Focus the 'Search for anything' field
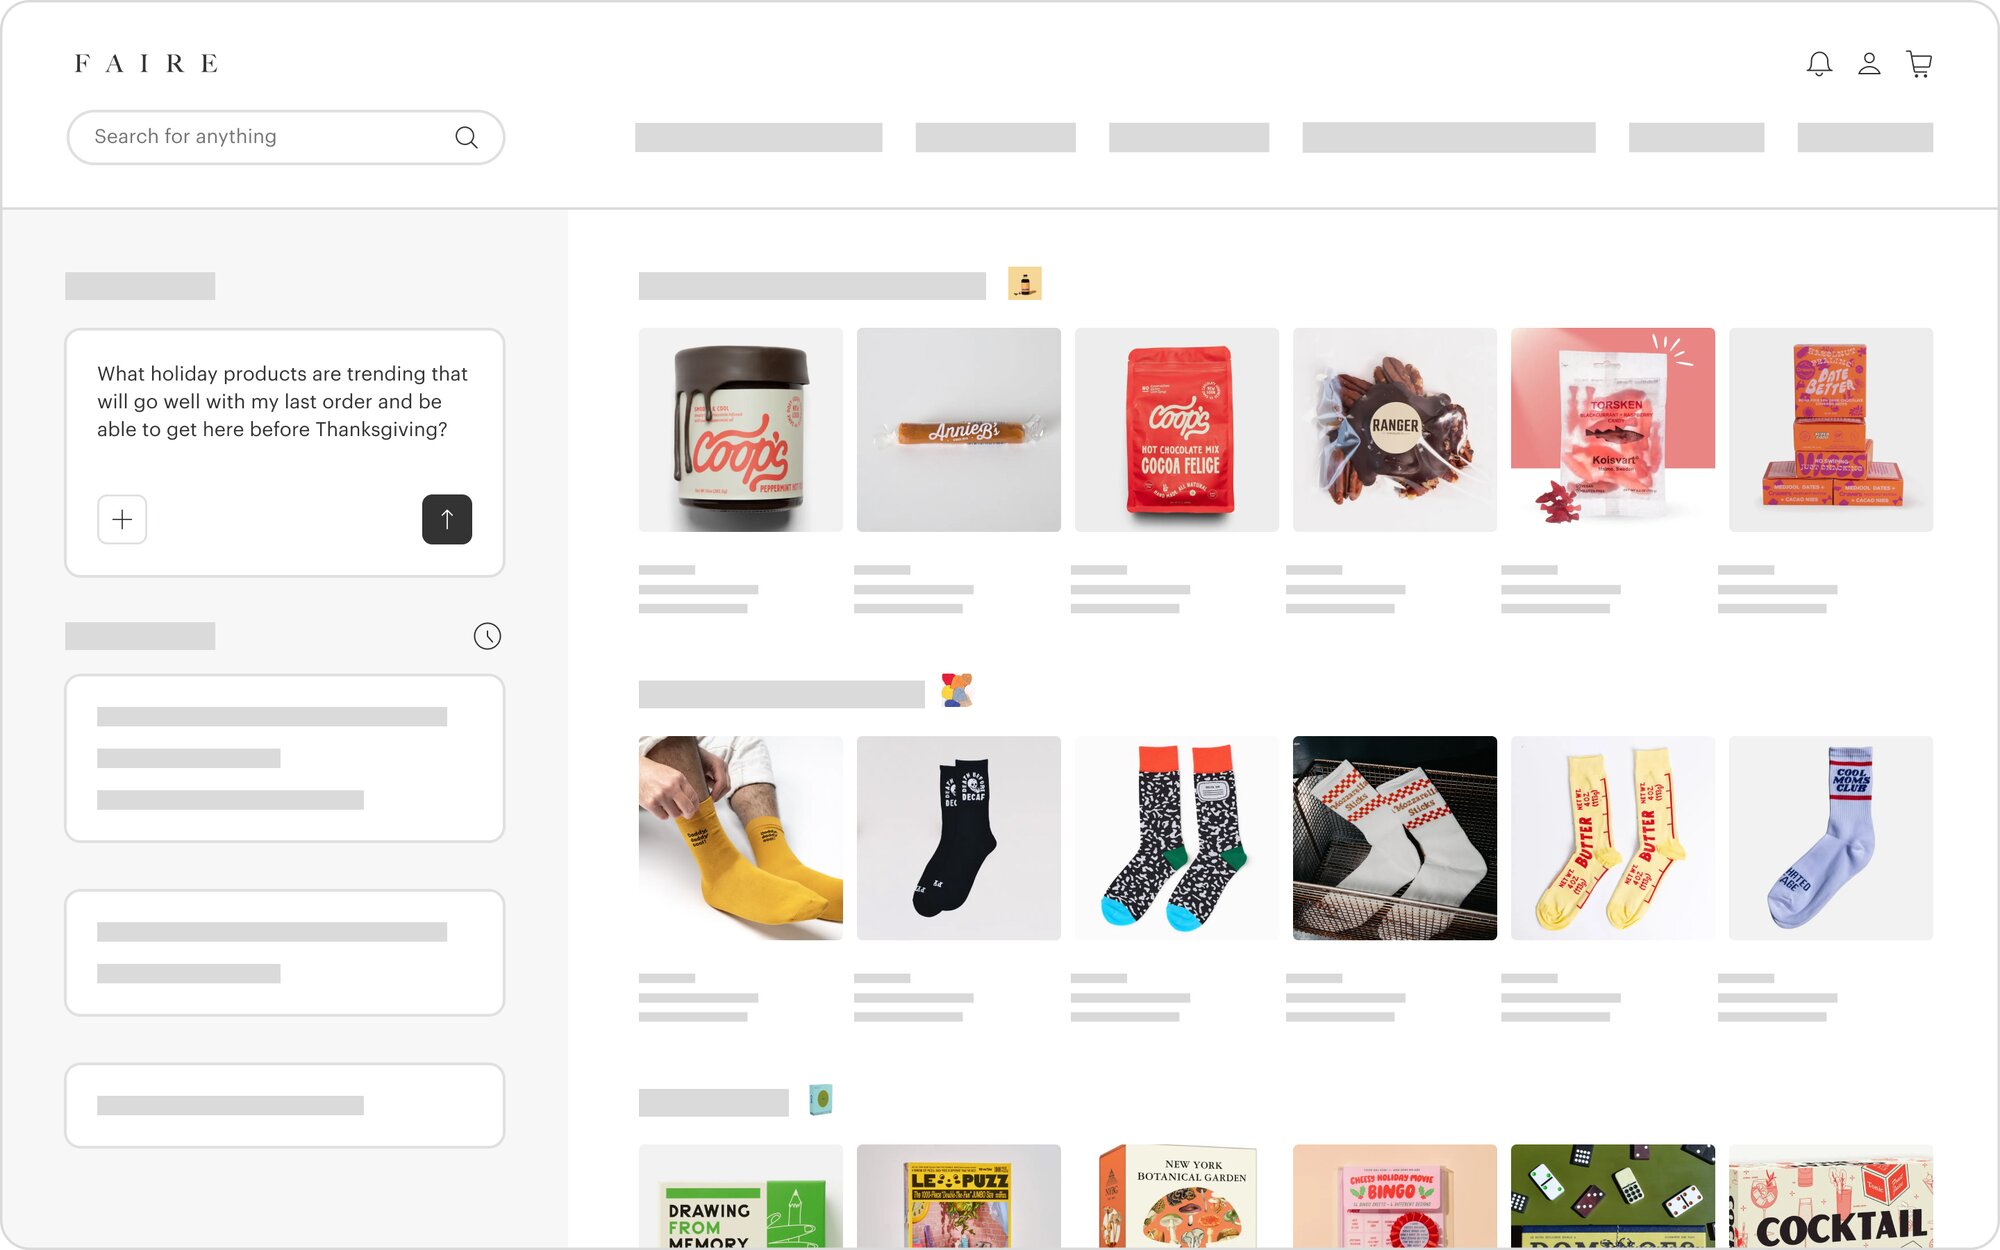Viewport: 2000px width, 1250px height. (x=285, y=137)
